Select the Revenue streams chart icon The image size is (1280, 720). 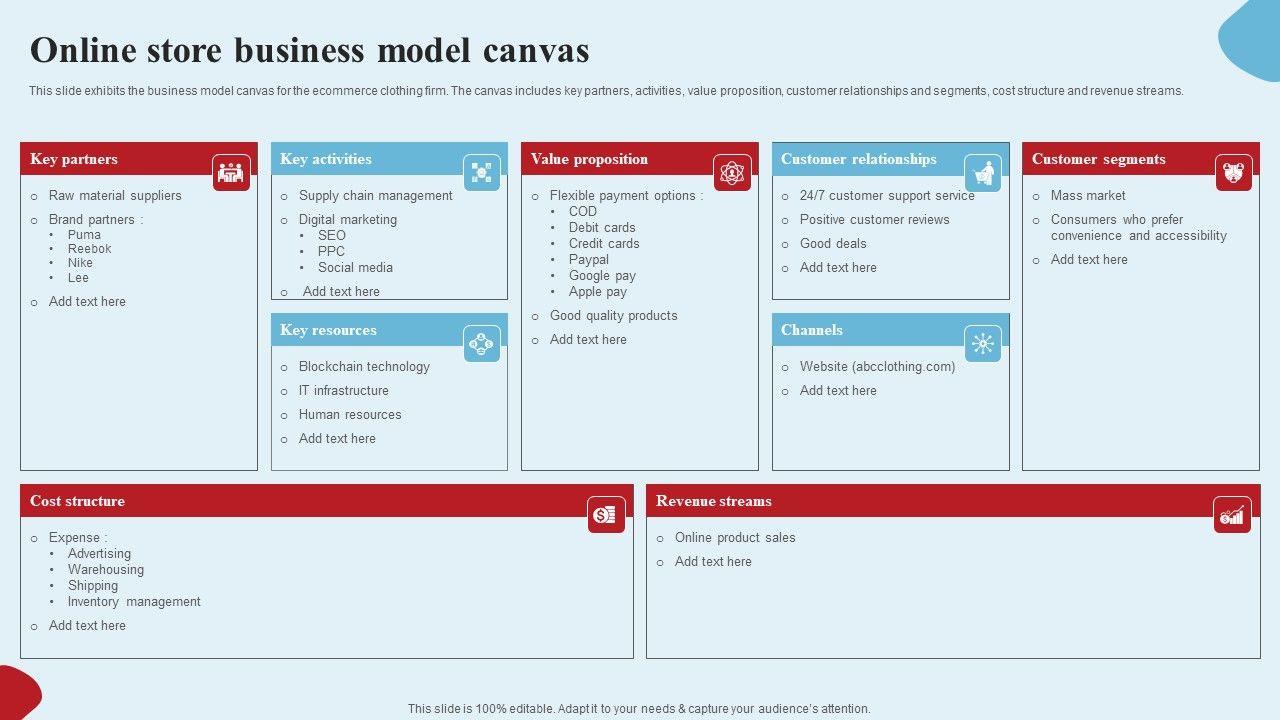pyautogui.click(x=1232, y=515)
